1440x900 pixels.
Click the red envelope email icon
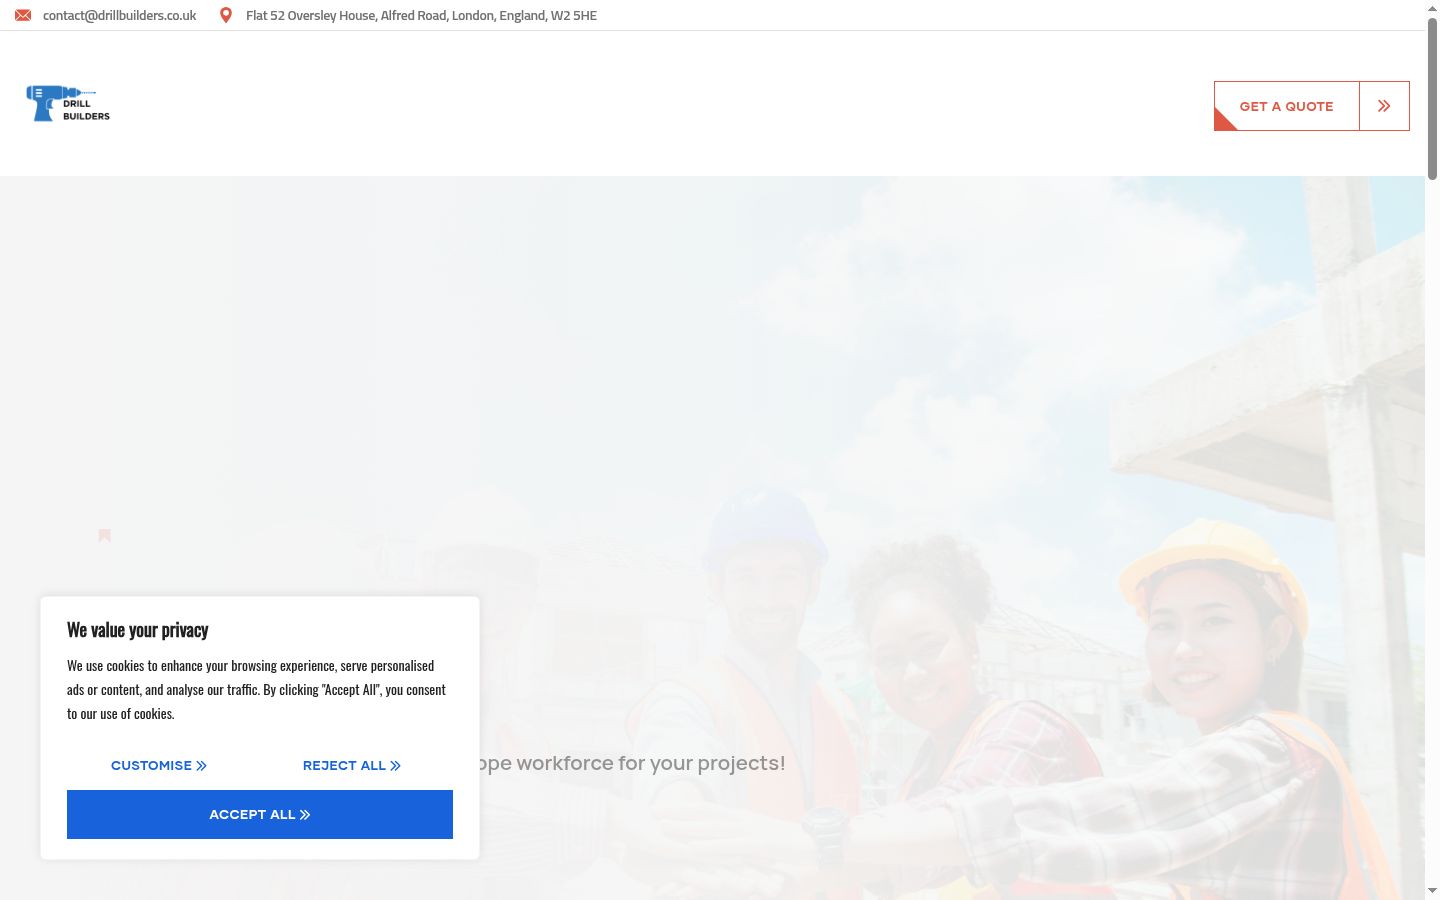tap(23, 15)
